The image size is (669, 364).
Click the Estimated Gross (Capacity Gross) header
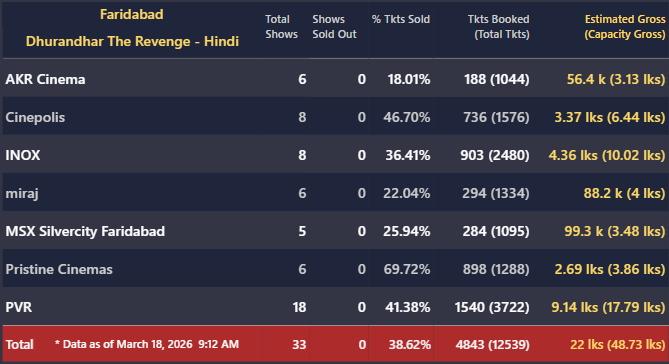click(625, 26)
